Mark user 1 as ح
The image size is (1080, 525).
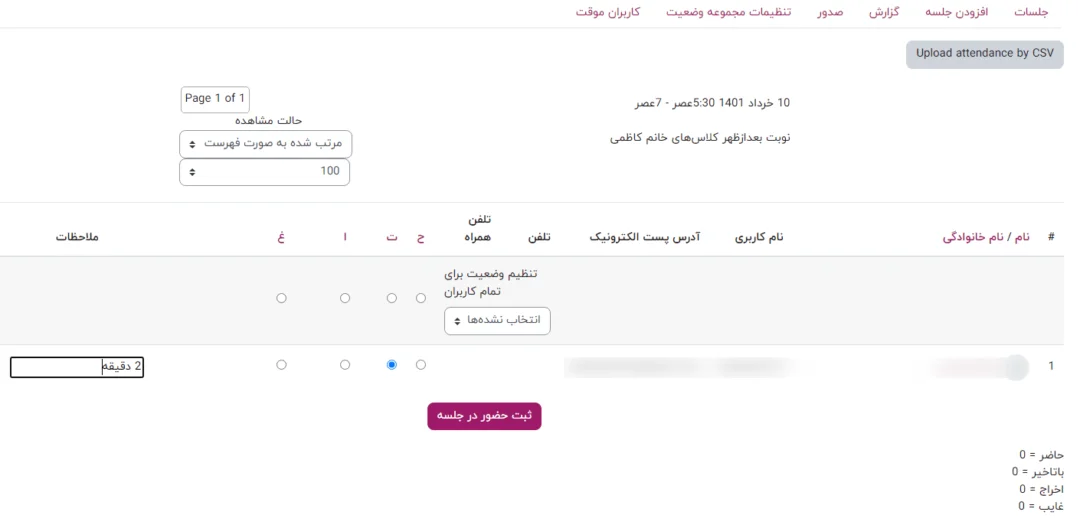[421, 365]
